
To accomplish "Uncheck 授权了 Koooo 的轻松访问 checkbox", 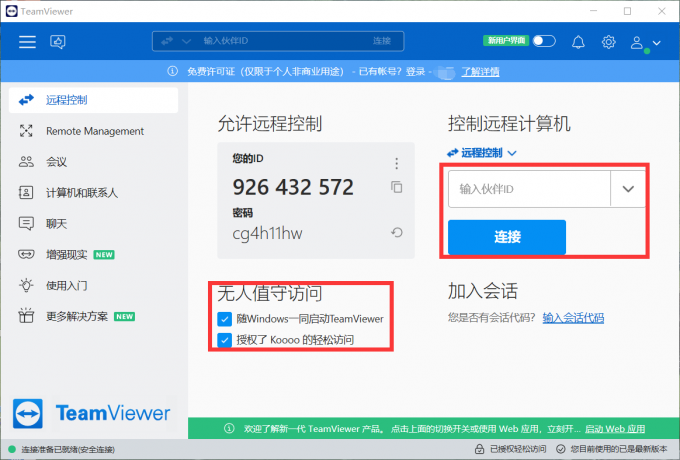I will (x=225, y=339).
